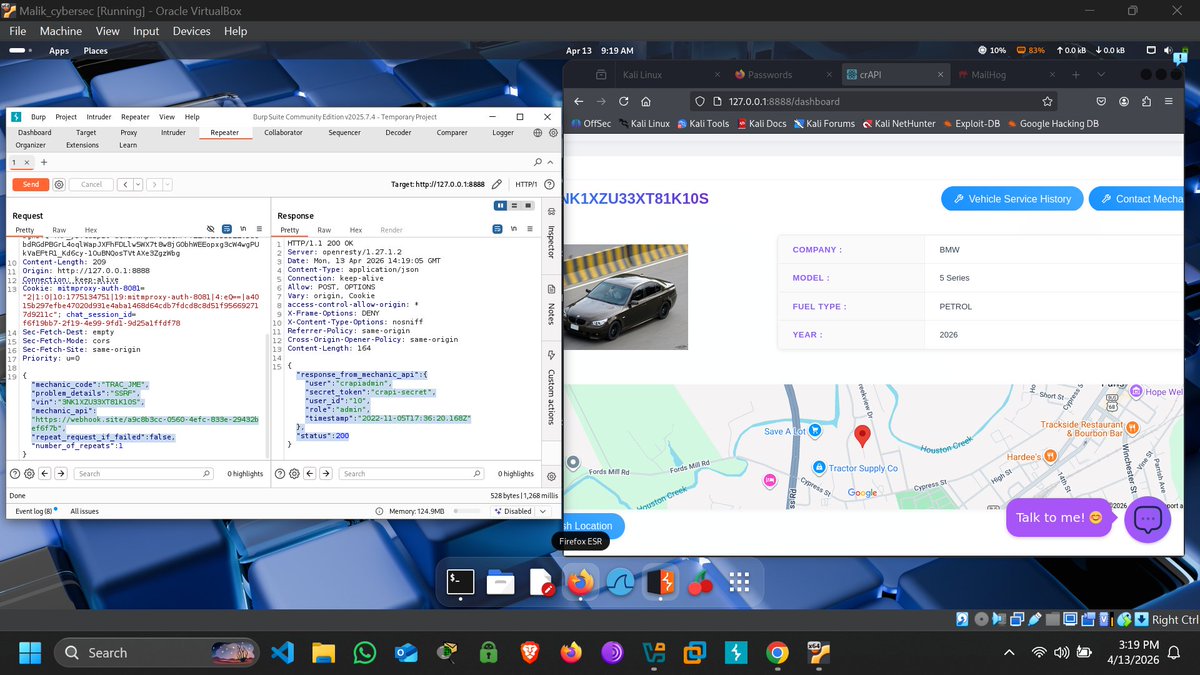Switch to the Proxy tab in Burp
1200x675 pixels.
[129, 132]
